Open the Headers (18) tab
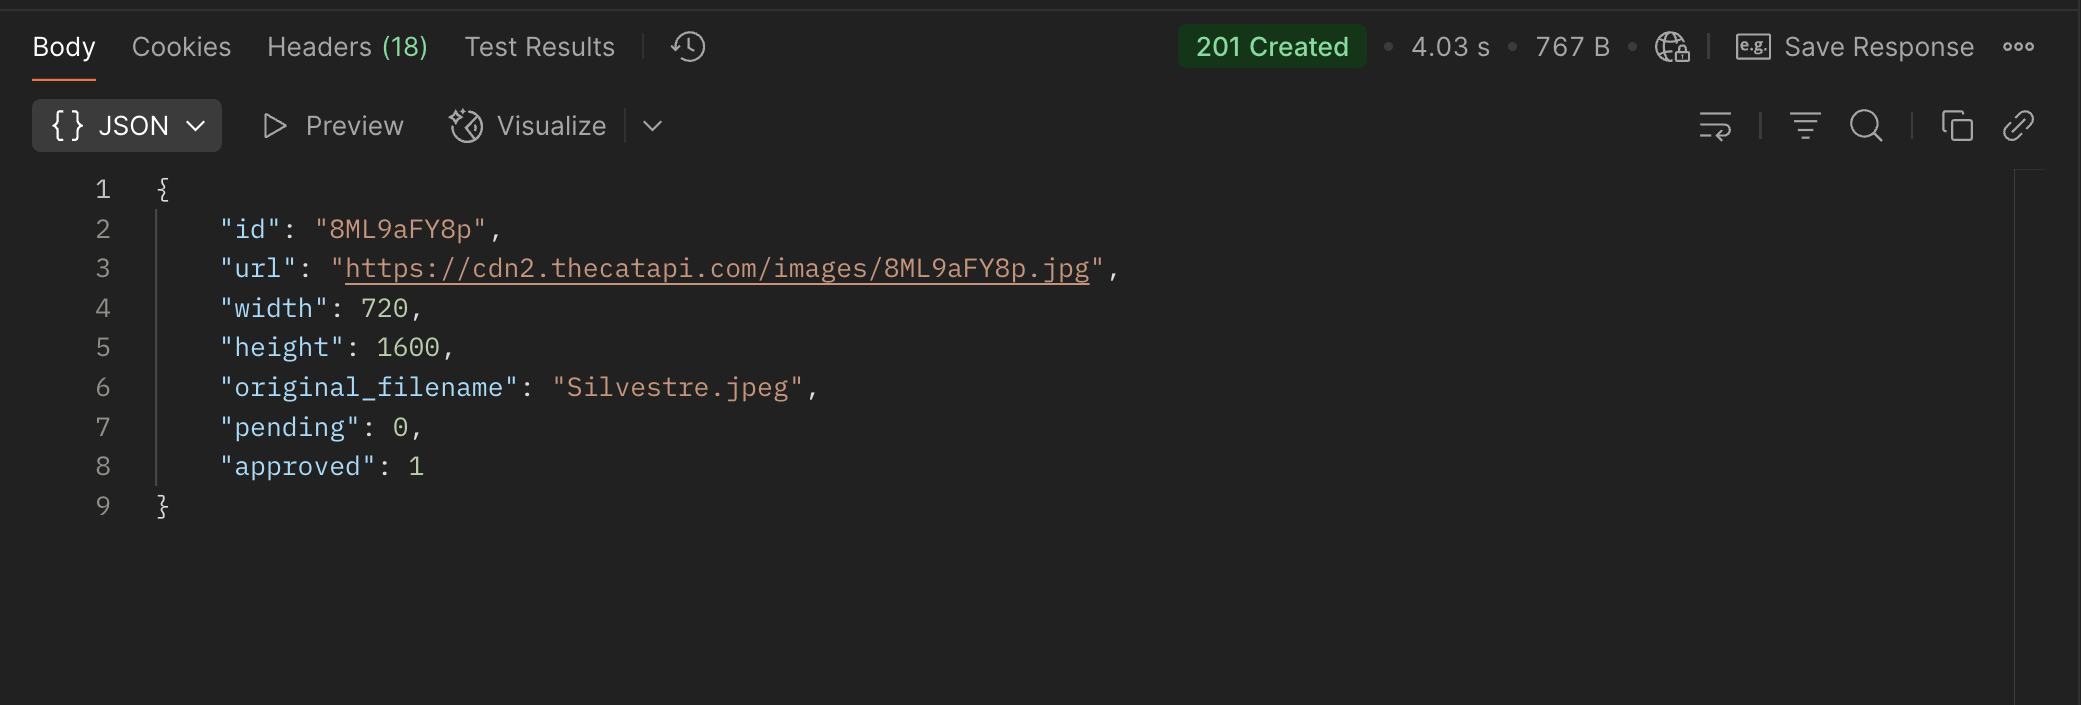 point(347,47)
